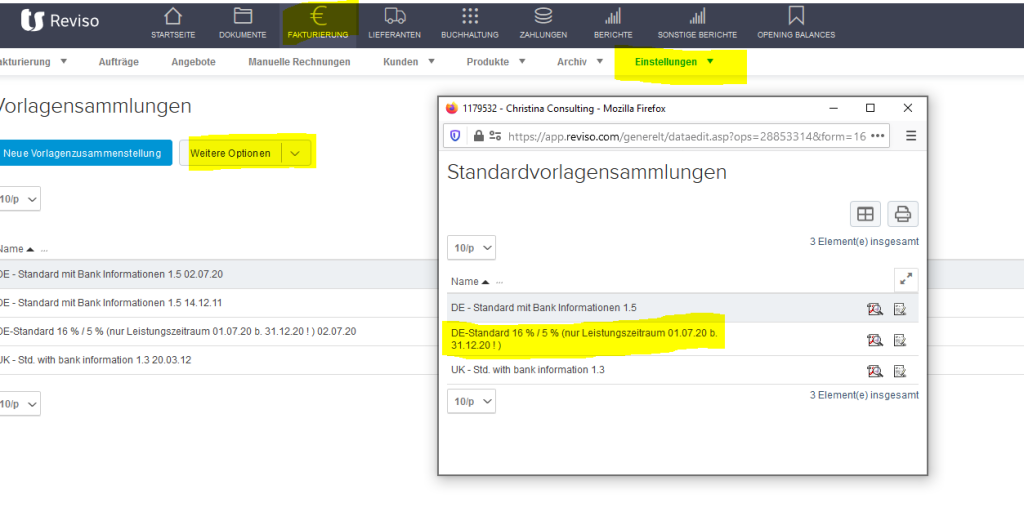
Task: Open the Startseite home icon
Action: point(173,16)
